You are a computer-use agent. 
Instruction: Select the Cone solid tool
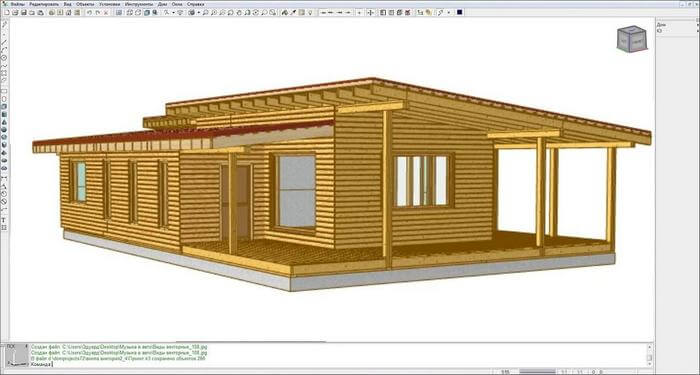pos(4,122)
